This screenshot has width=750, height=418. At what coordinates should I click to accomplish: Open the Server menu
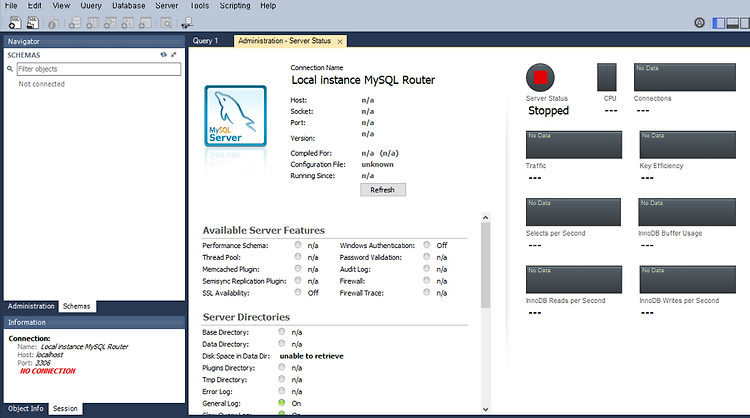pos(166,6)
